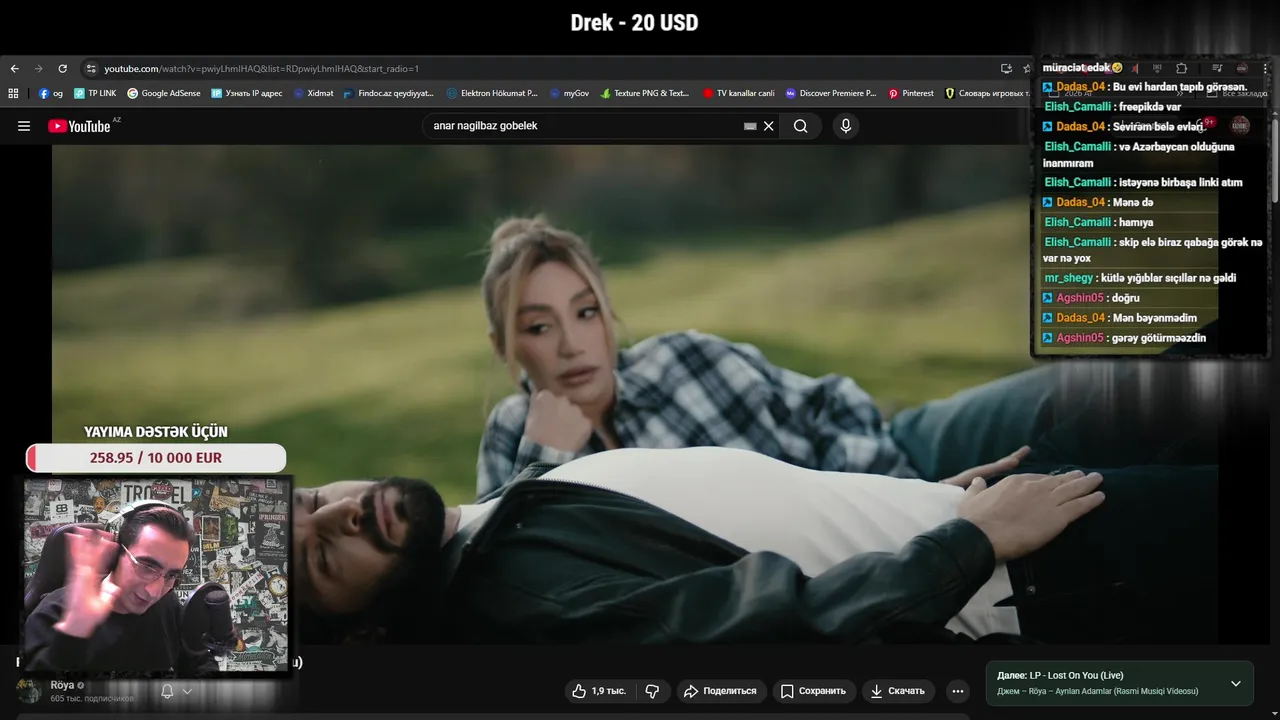Image resolution: width=1280 pixels, height=720 pixels.
Task: Install app icon in address bar
Action: click(x=1006, y=69)
